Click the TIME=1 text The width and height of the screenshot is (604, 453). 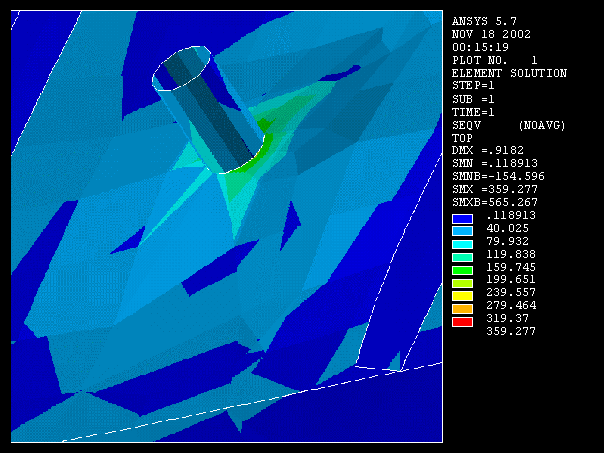coord(473,112)
